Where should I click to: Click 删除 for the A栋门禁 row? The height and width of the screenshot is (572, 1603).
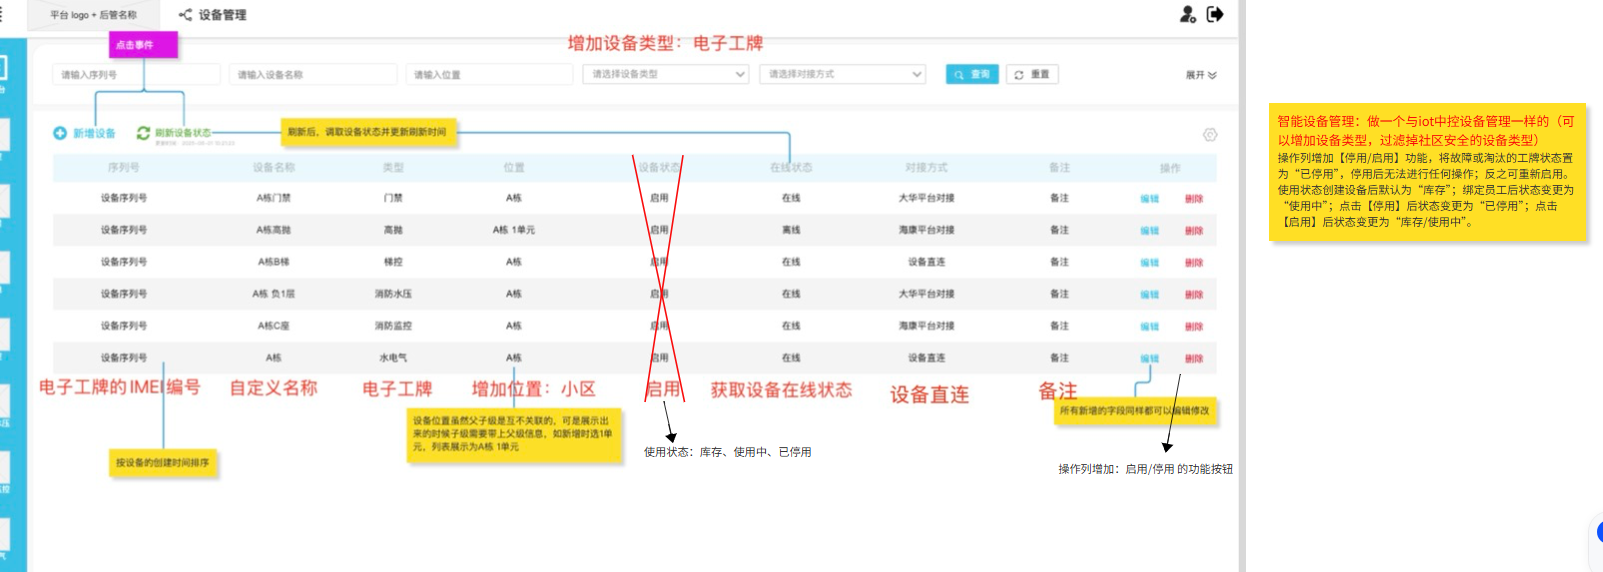pos(1194,199)
